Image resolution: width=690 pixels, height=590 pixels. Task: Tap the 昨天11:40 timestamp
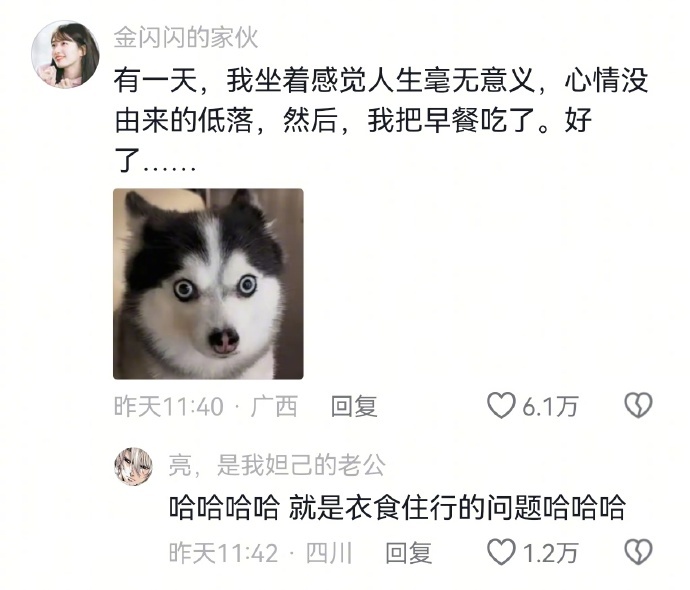tap(169, 406)
